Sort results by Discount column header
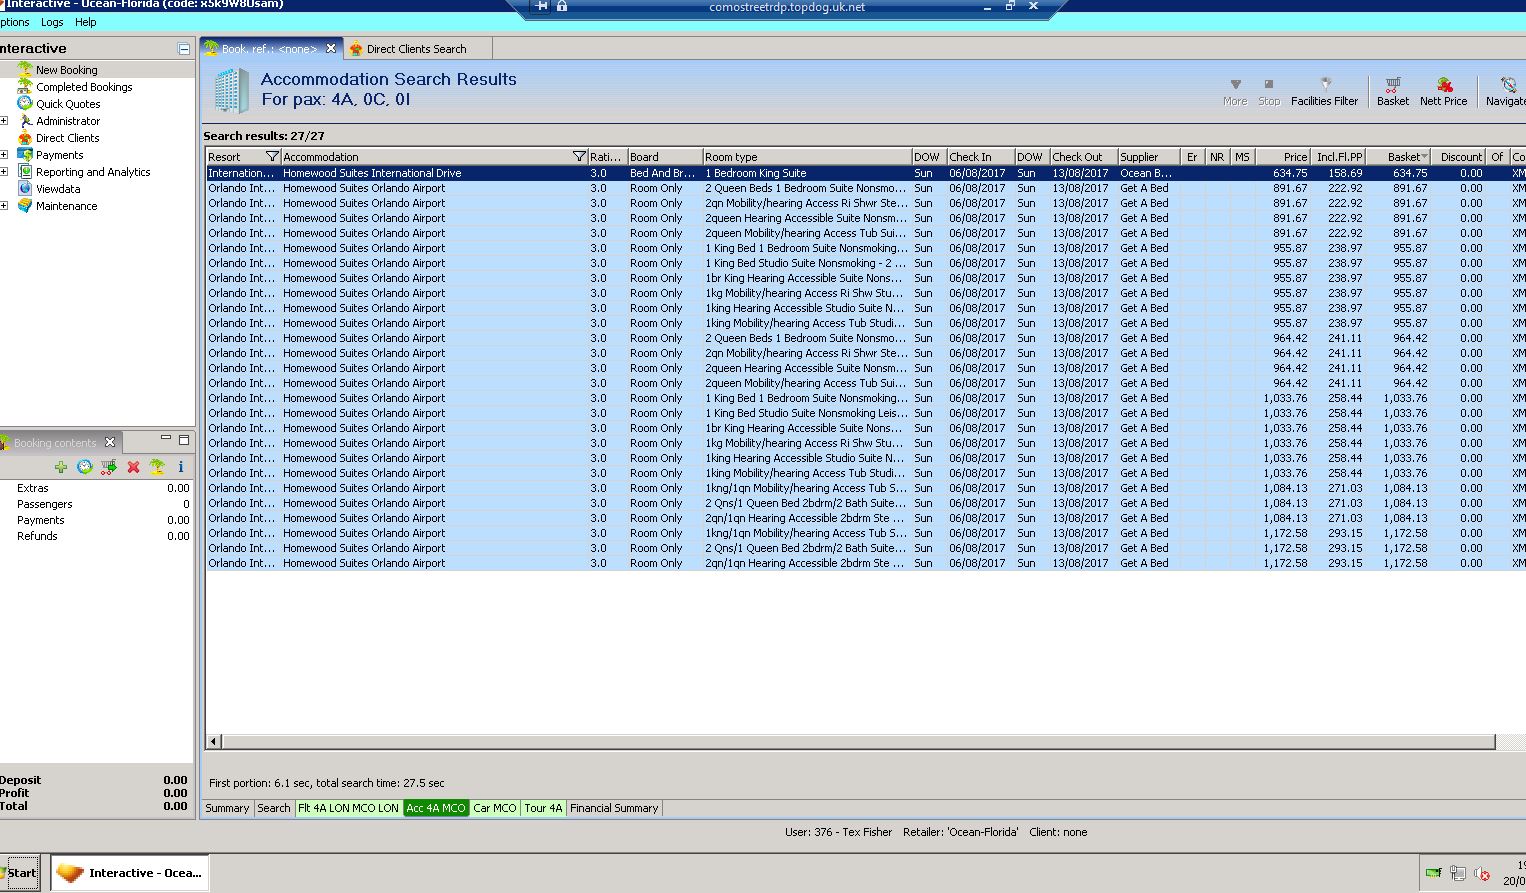 coord(1459,157)
